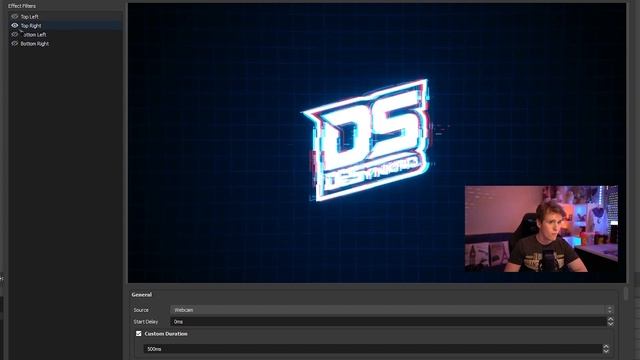
Task: Select the Top Right filter row
Action: point(65,26)
